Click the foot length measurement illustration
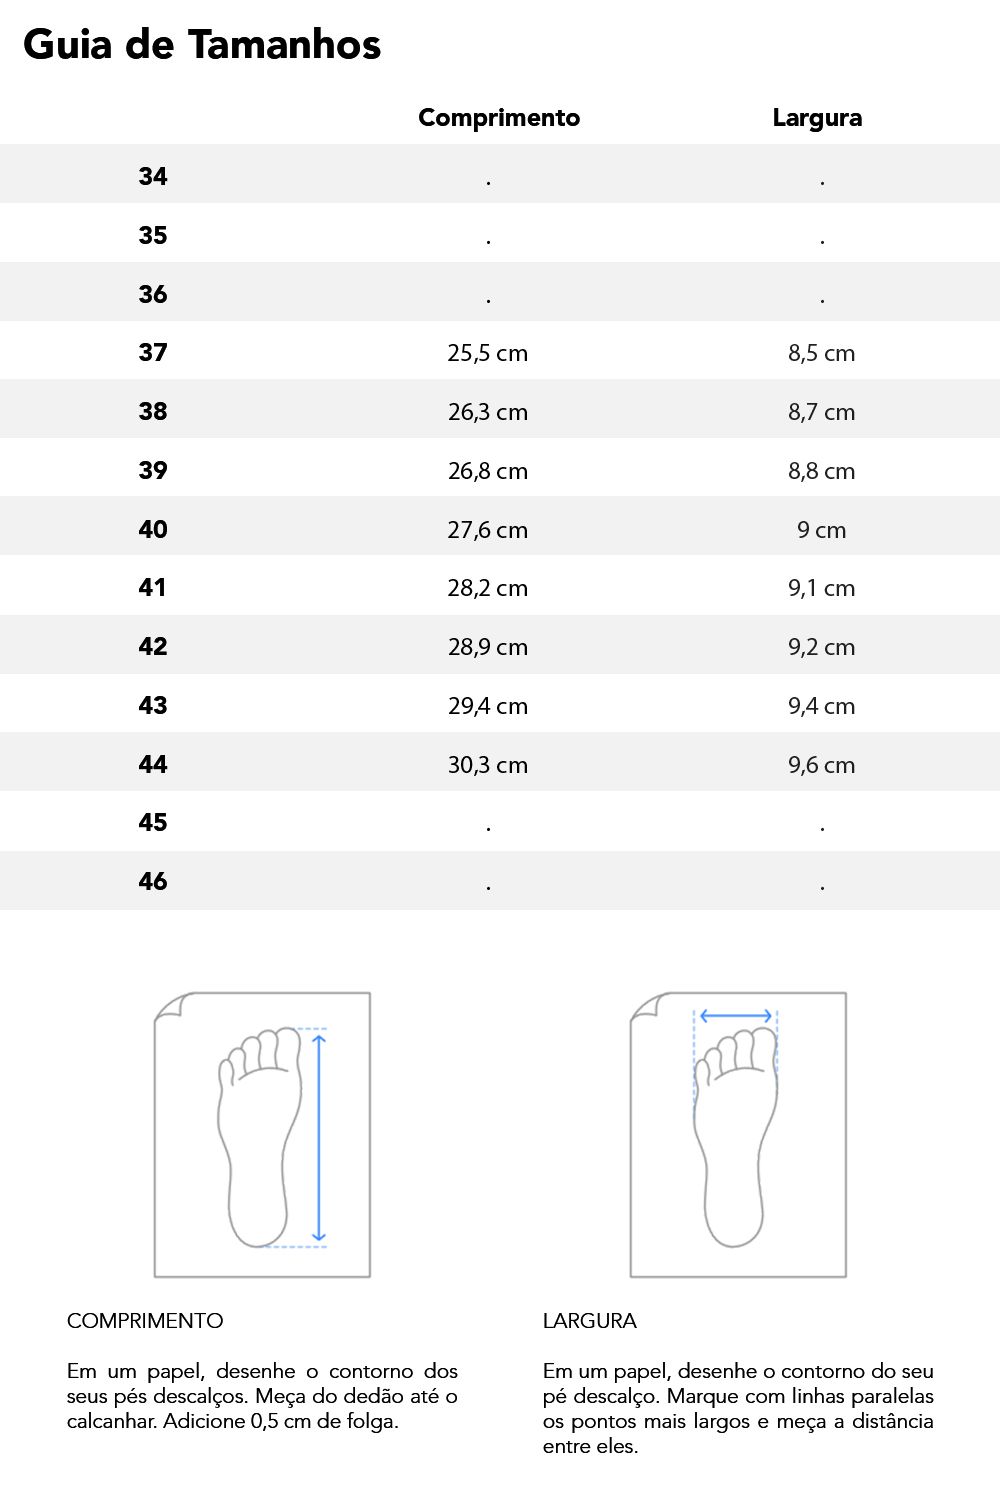 [262, 1135]
